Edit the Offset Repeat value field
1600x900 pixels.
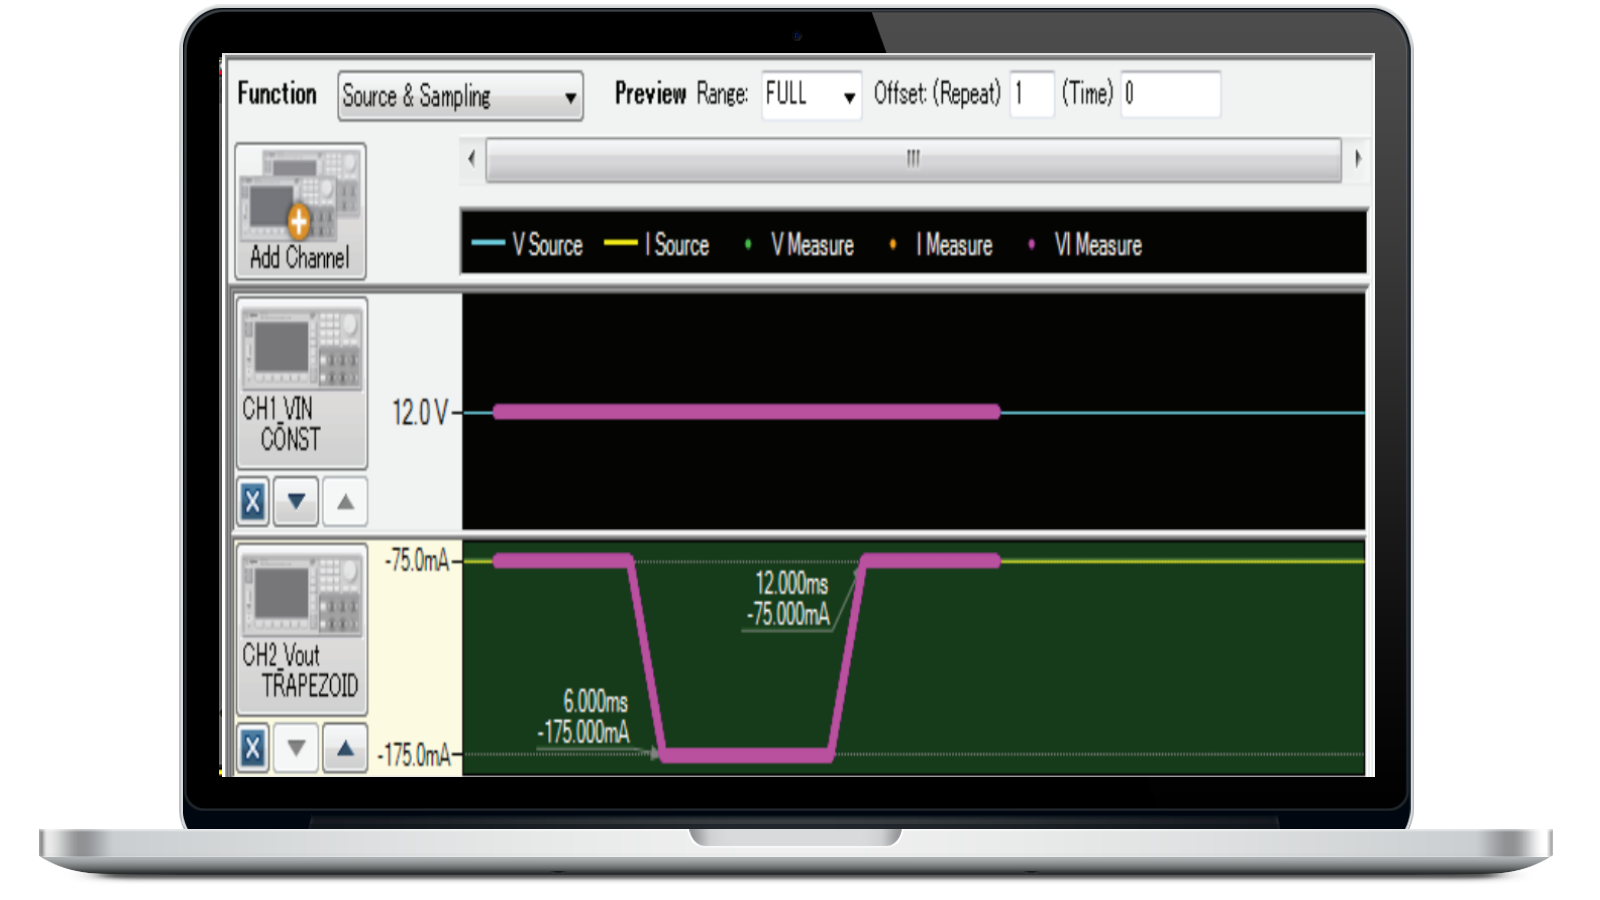pos(1031,94)
